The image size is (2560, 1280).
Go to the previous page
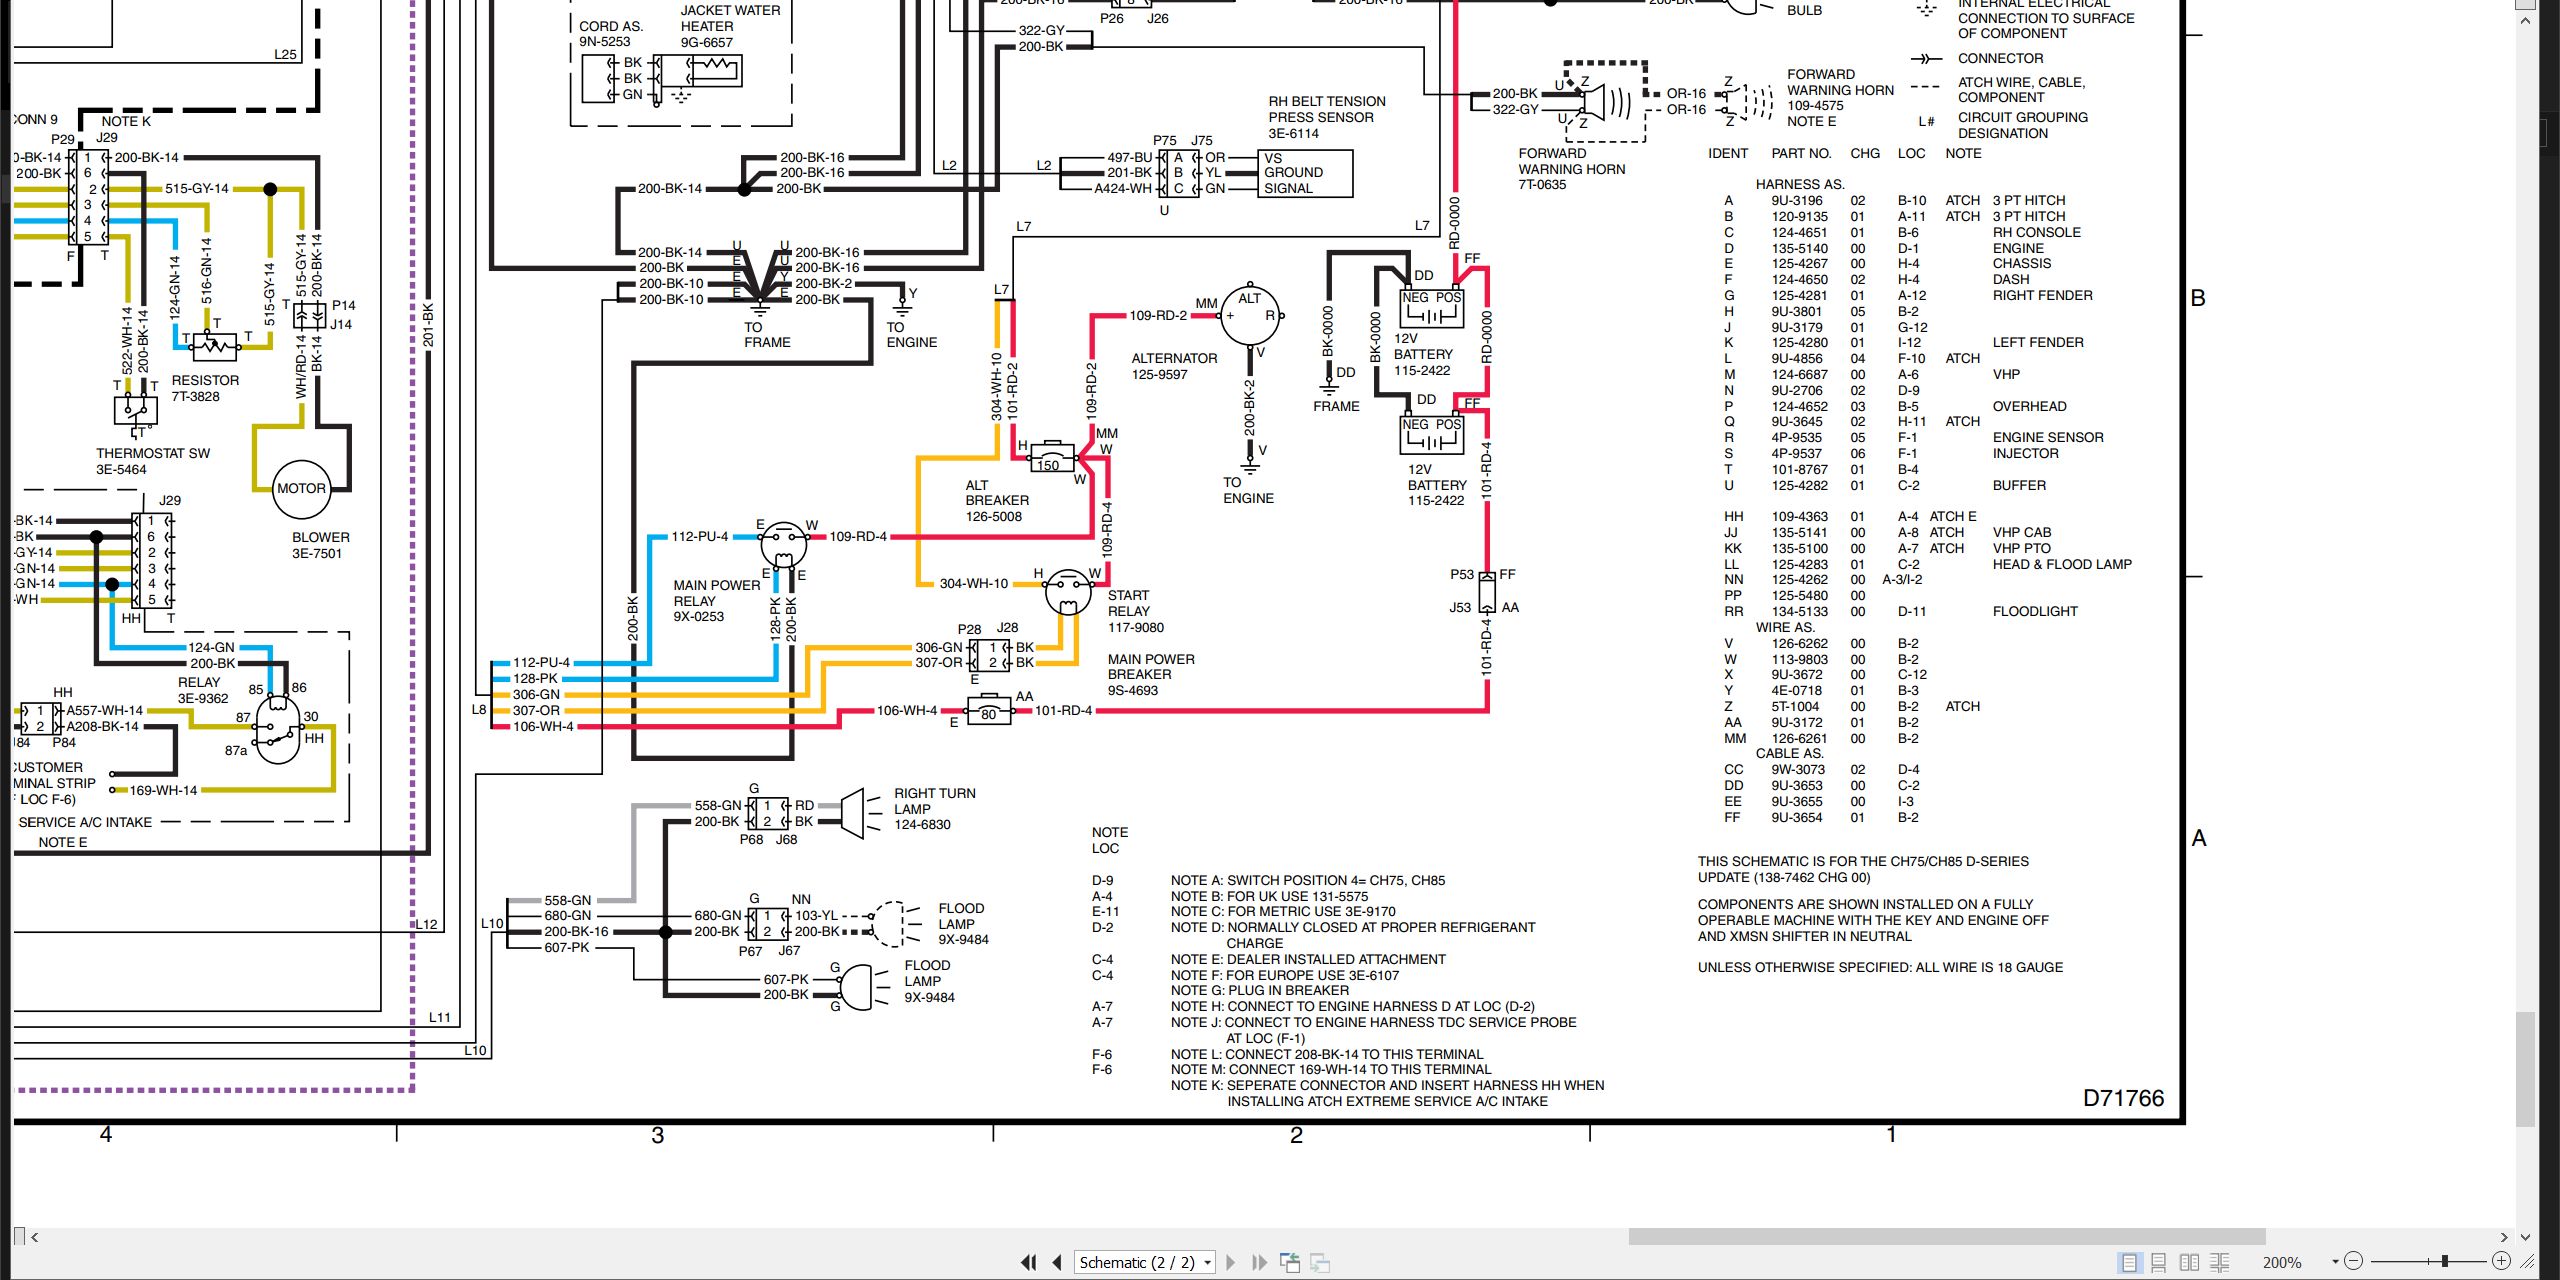tap(1057, 1263)
